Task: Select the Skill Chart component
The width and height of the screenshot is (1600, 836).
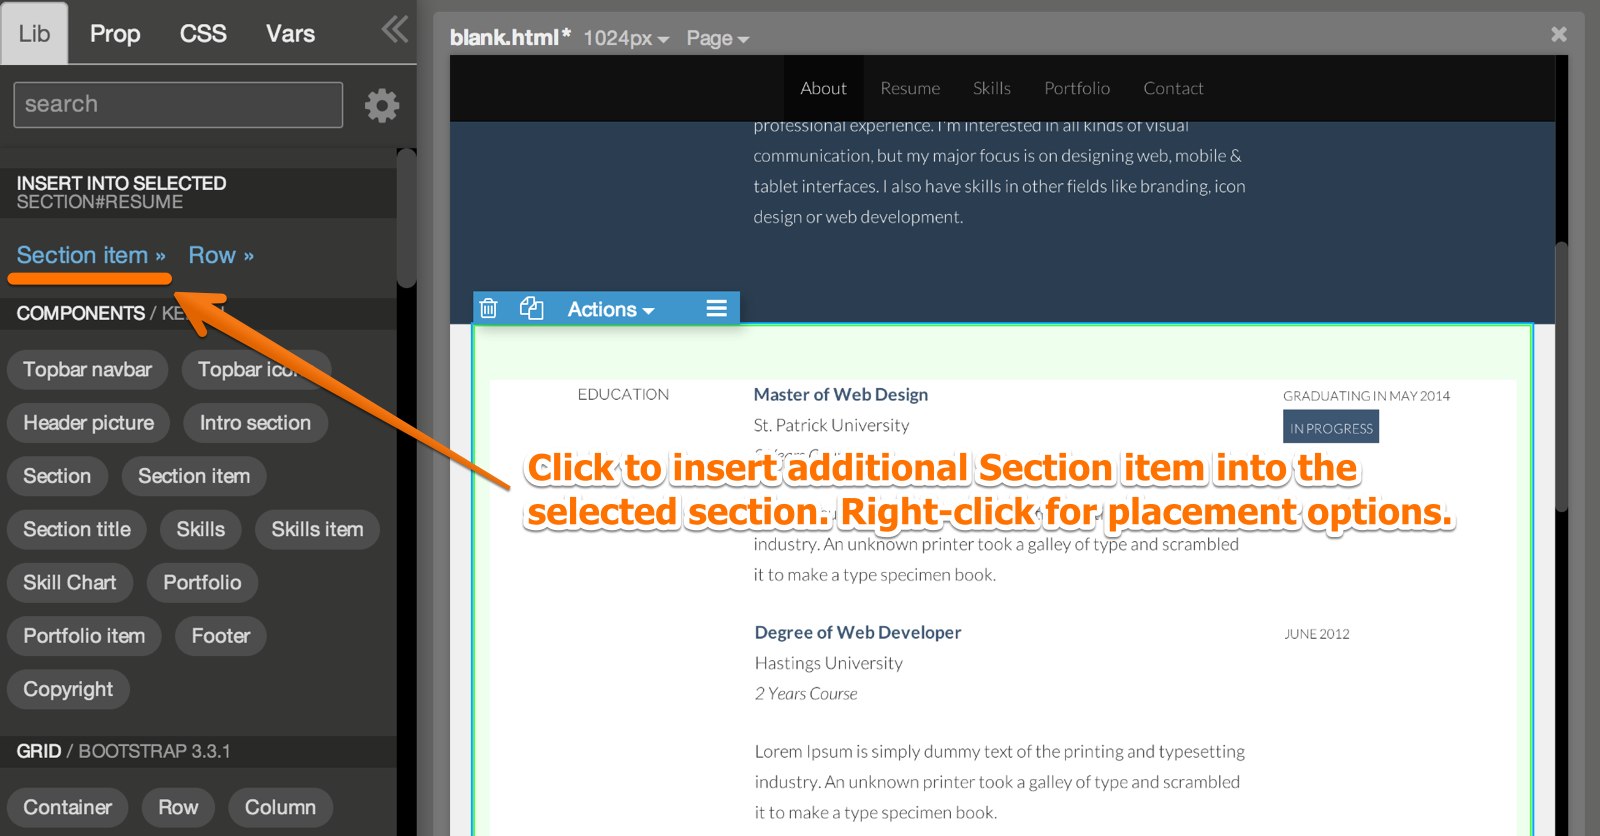Action: (x=69, y=582)
